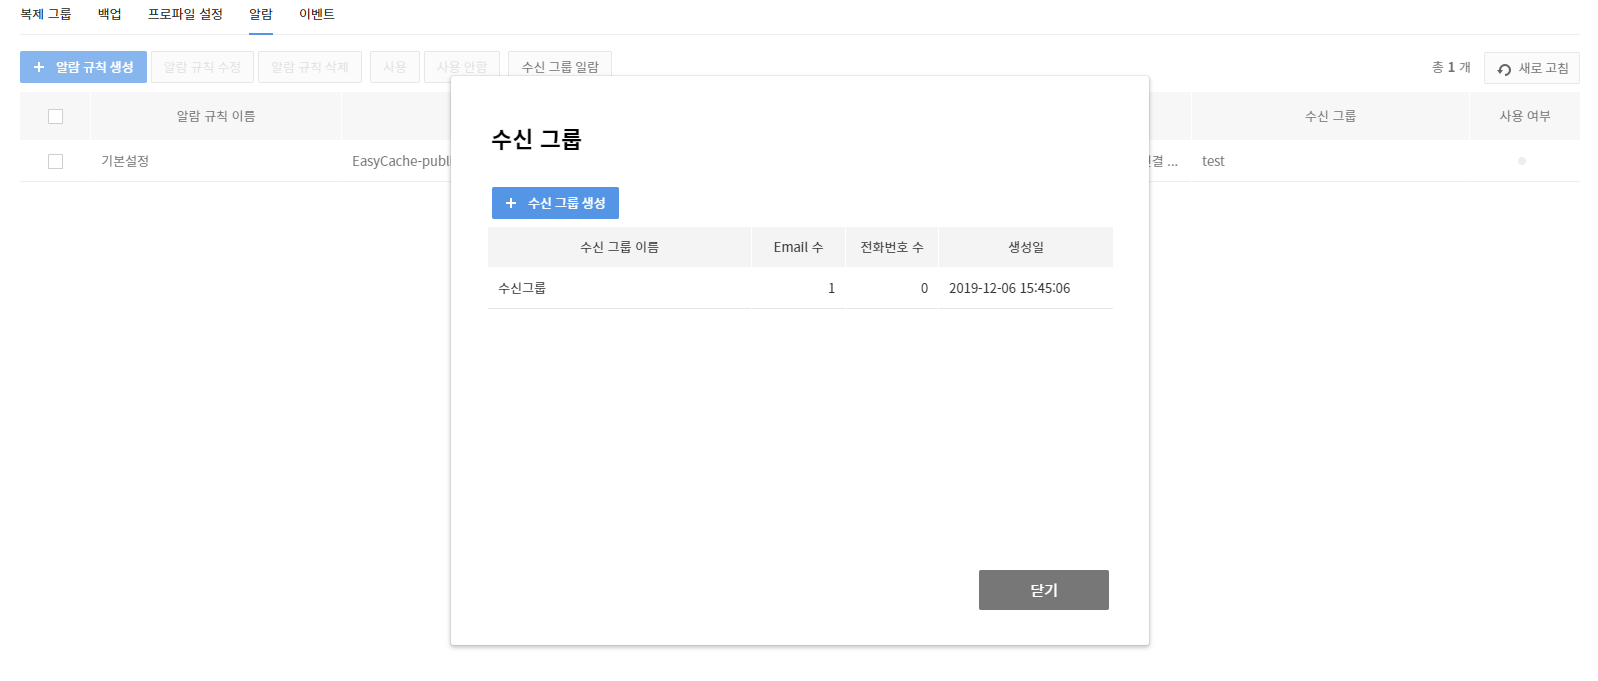Click the Email 수 column header
Image resolution: width=1598 pixels, height=681 pixels.
tap(798, 247)
